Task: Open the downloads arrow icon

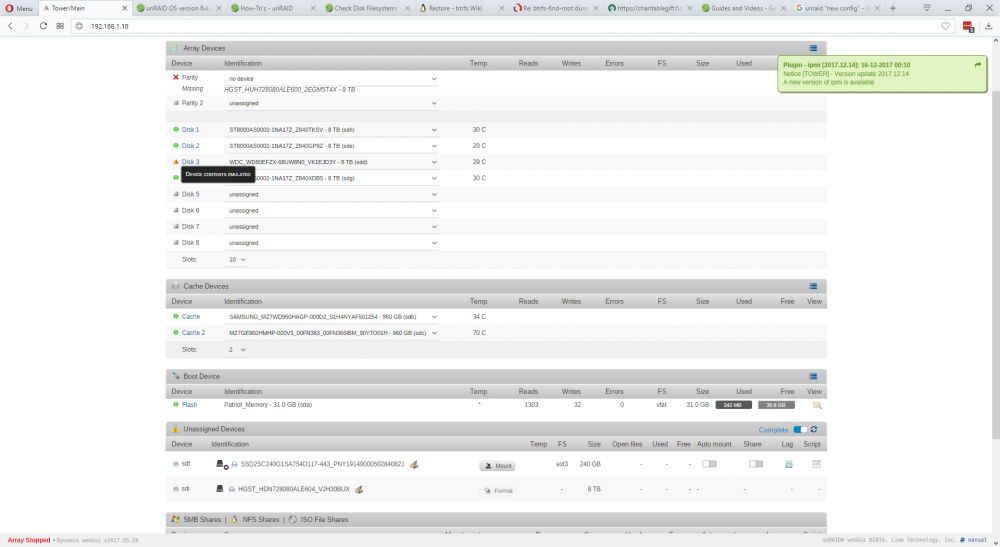Action: click(989, 26)
